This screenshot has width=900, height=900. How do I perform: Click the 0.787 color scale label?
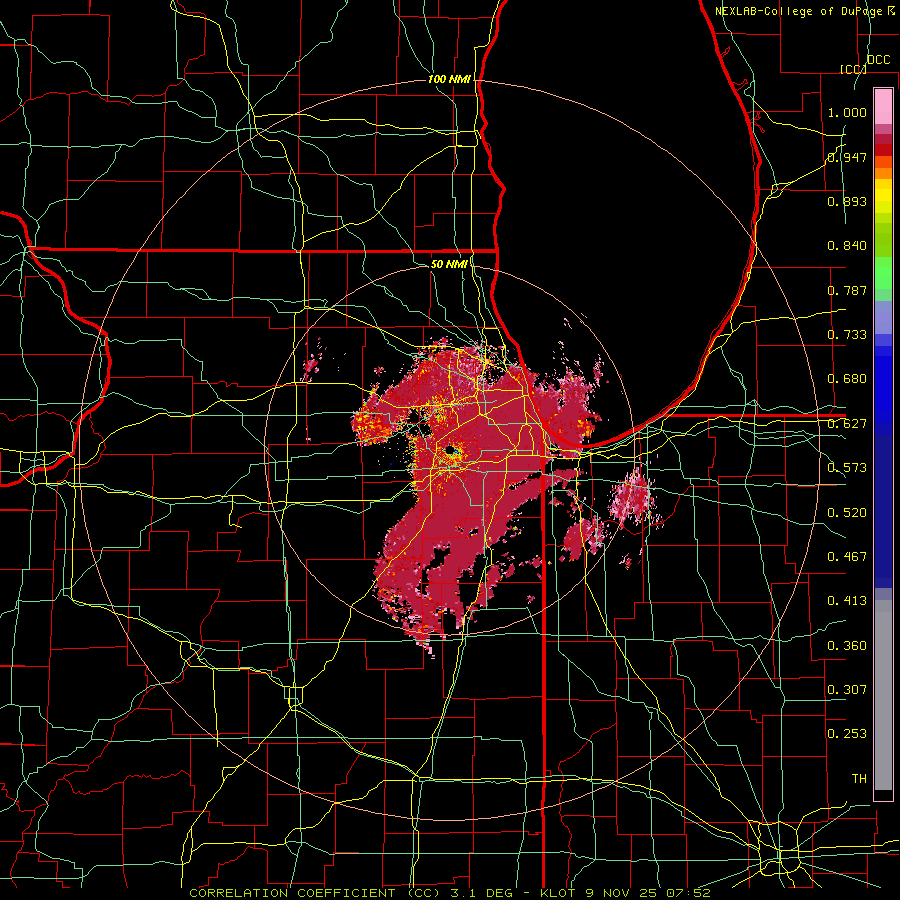[x=847, y=290]
